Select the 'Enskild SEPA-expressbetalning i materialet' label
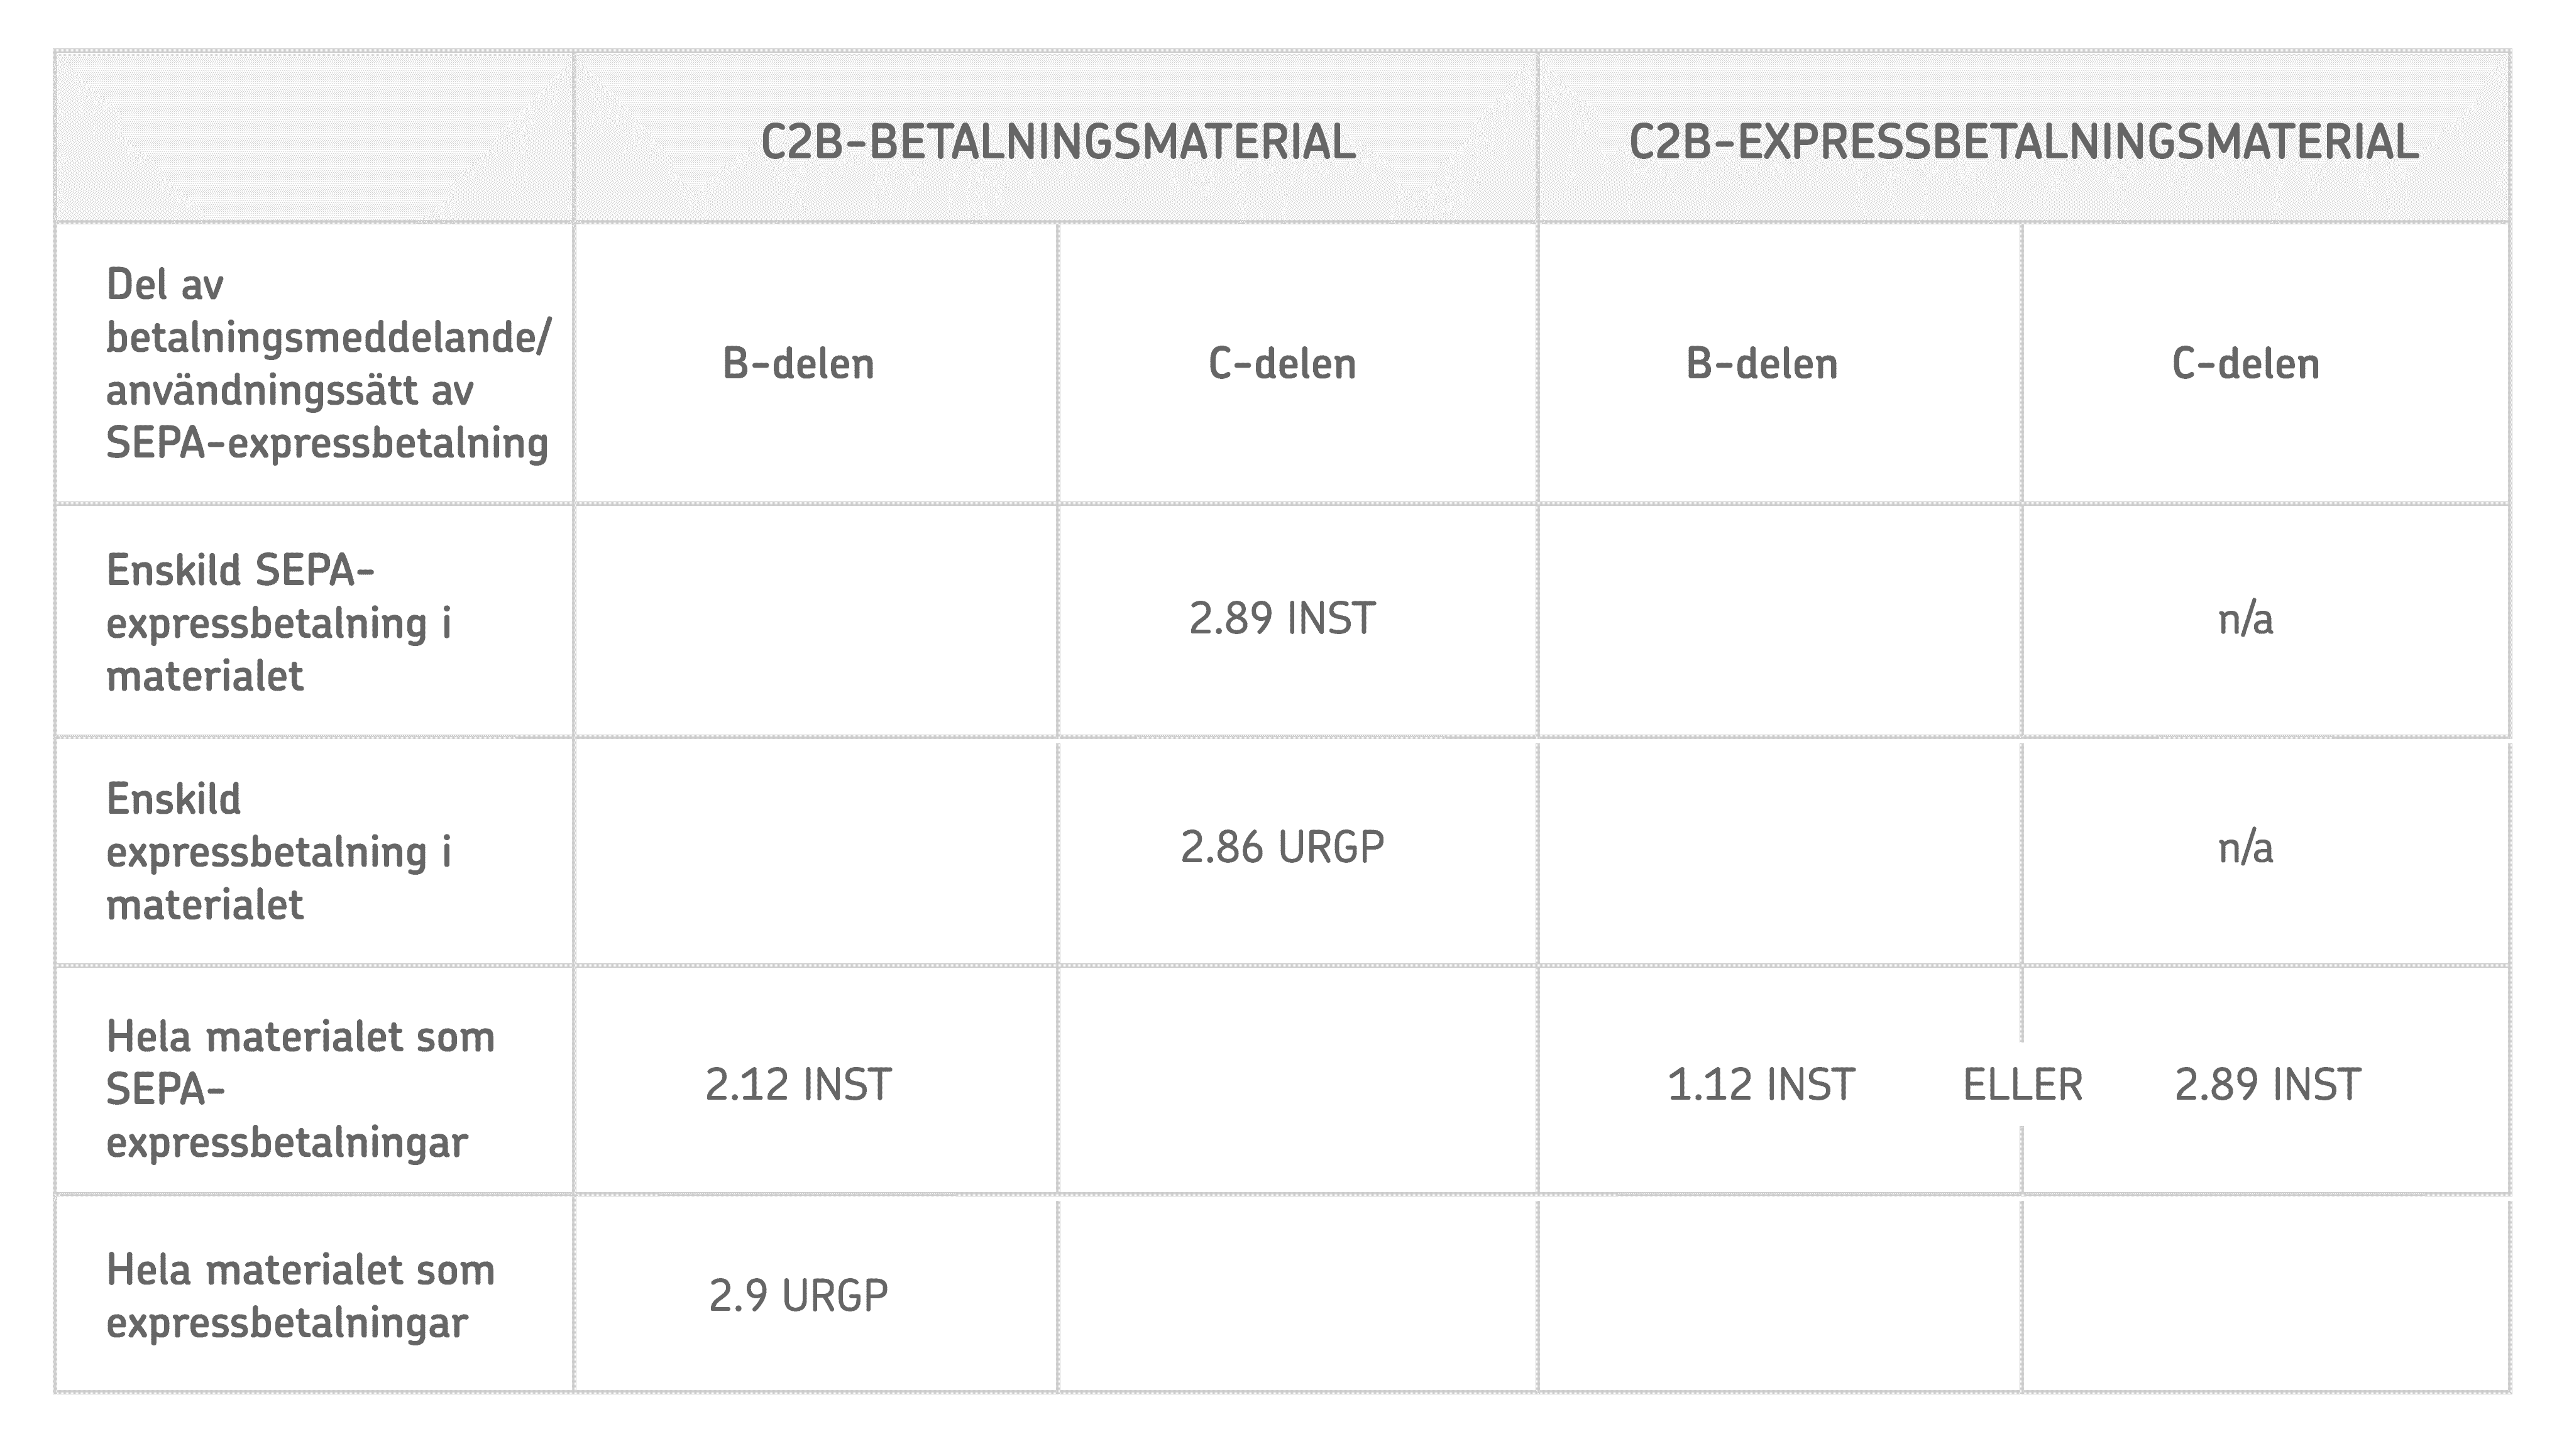Screen dimensions: 2574x1456 coord(279,623)
